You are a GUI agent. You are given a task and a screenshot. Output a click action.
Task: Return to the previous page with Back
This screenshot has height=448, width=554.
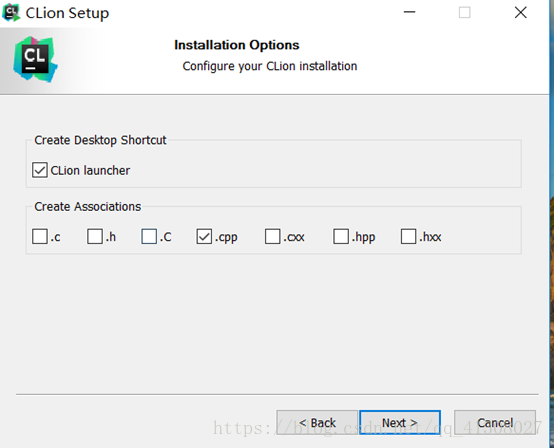pyautogui.click(x=317, y=423)
